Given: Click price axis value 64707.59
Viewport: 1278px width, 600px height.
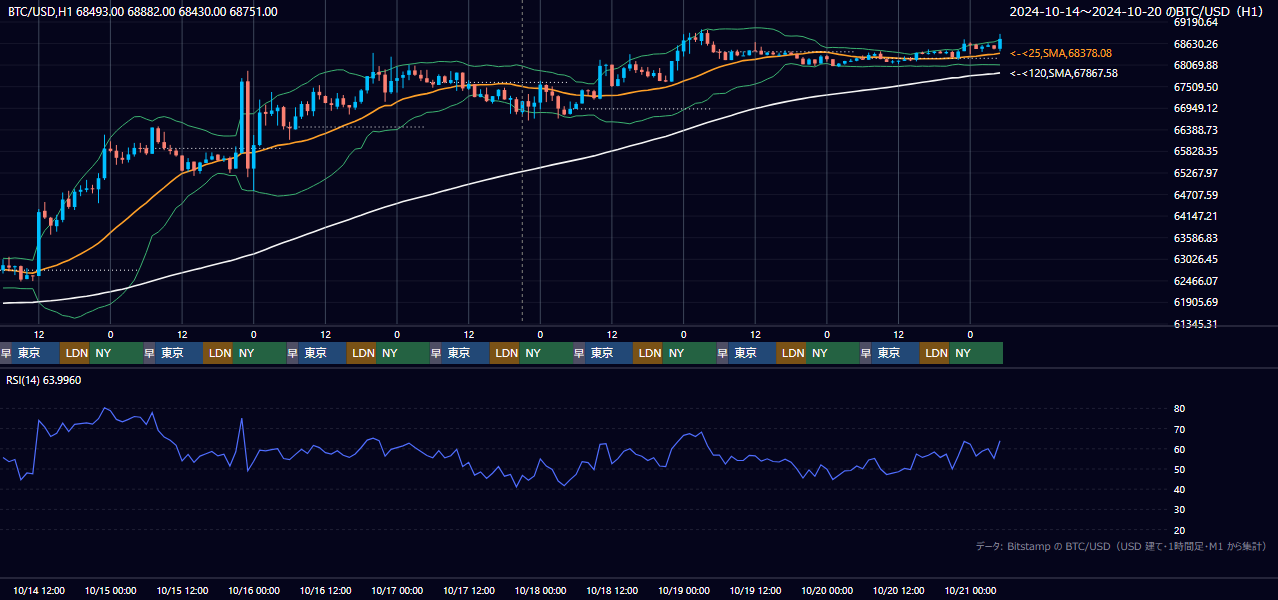Looking at the screenshot, I should pyautogui.click(x=1195, y=195).
